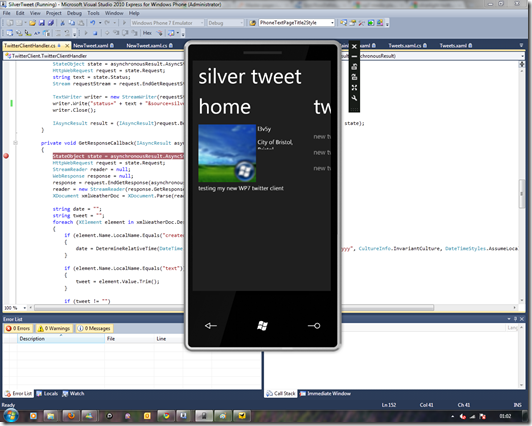This screenshot has height=426, width=532.
Task: Click the Firefox taskbar icon
Action: pos(71,415)
